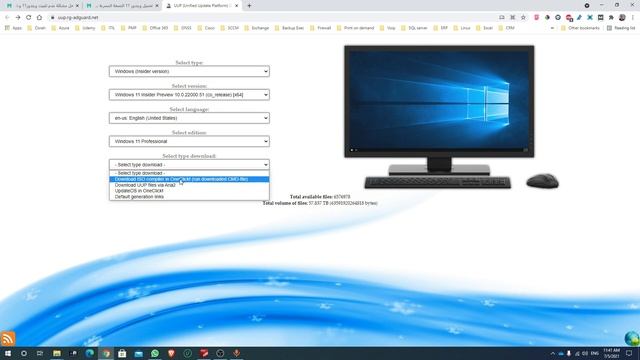Switch to the UUP Unified Update Platform tab

[x=202, y=6]
